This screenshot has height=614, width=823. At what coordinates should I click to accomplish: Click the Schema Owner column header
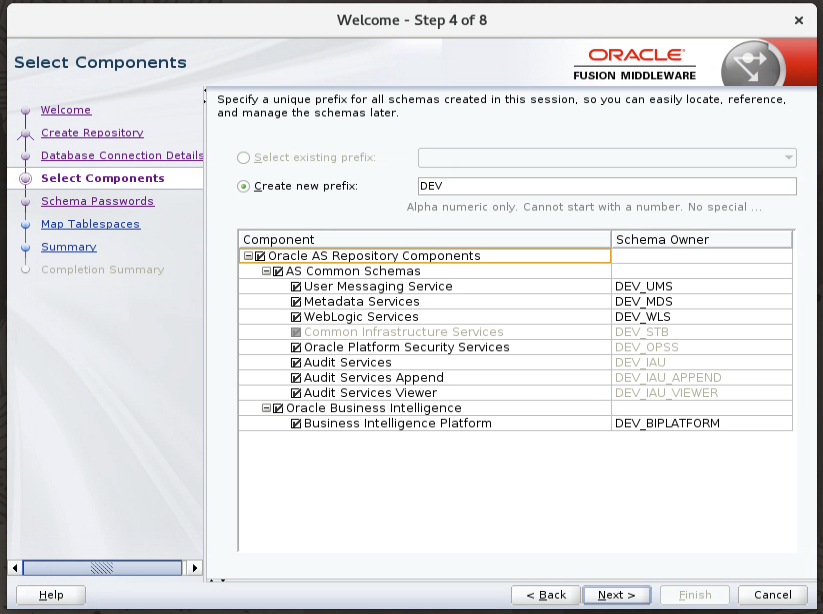click(x=702, y=239)
